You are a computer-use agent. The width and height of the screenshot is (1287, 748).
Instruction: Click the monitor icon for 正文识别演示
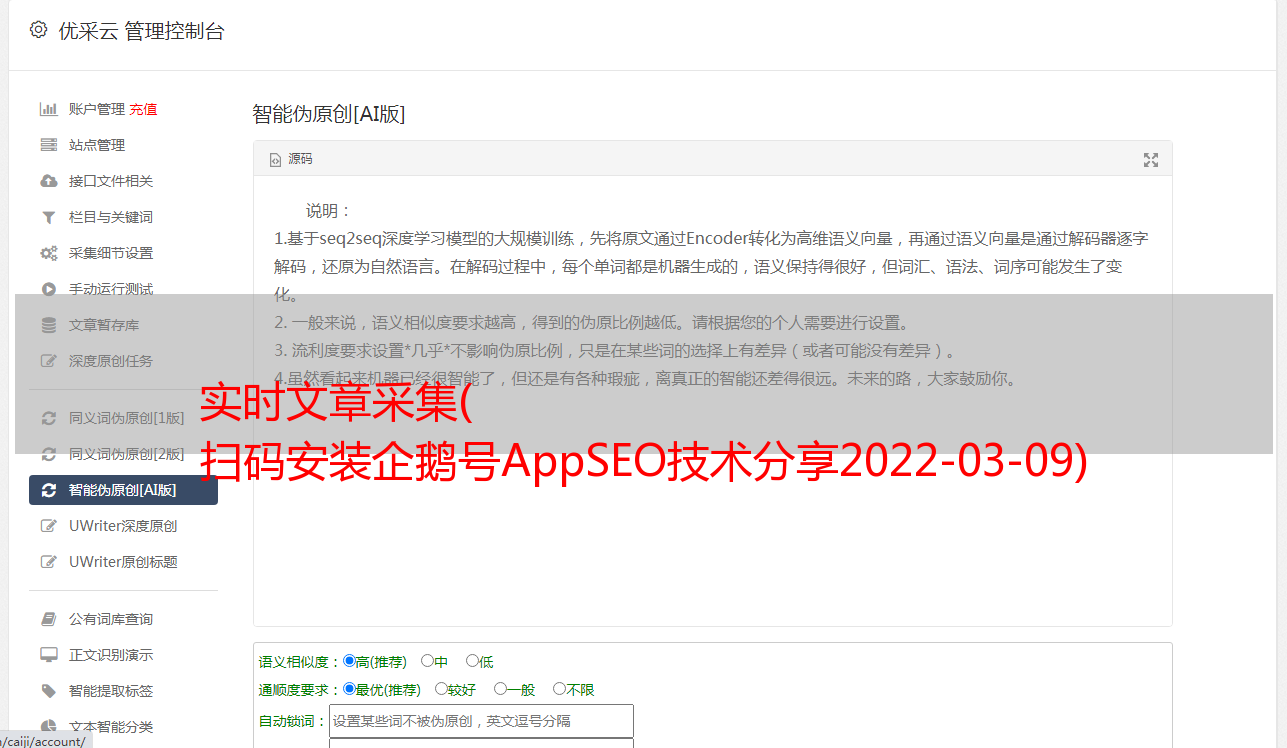tap(48, 655)
